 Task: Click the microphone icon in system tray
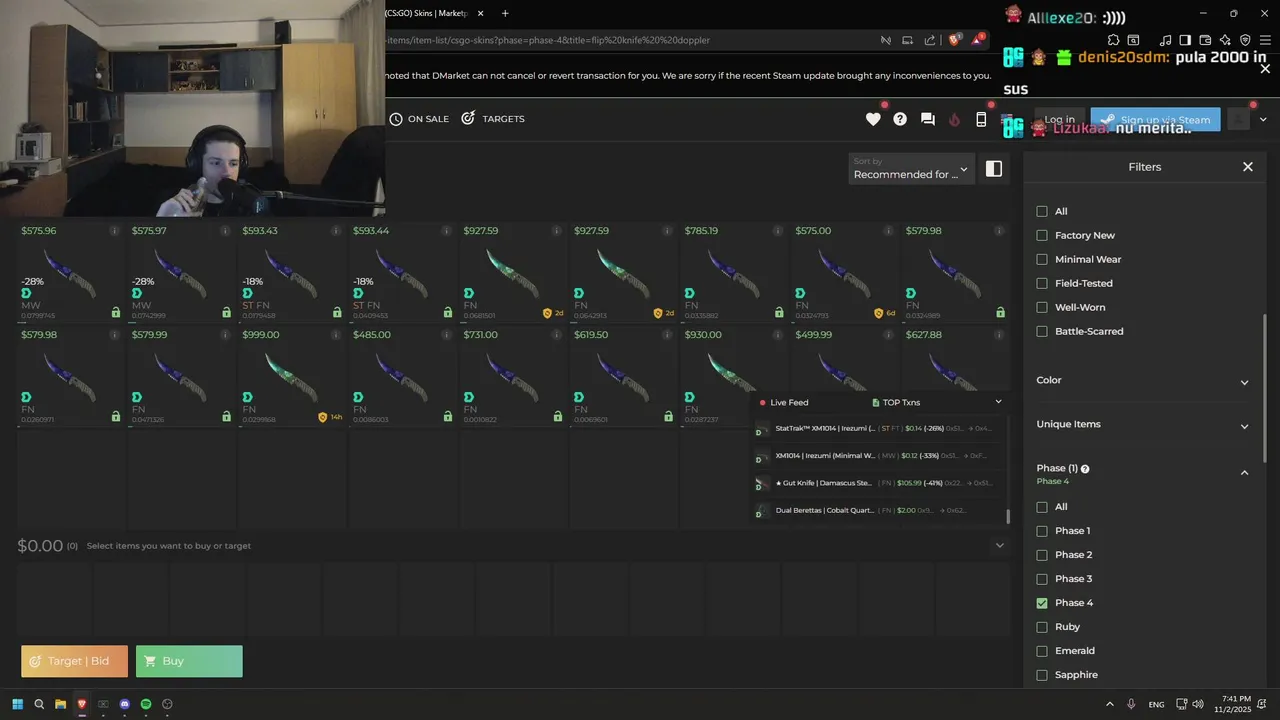tap(1131, 704)
